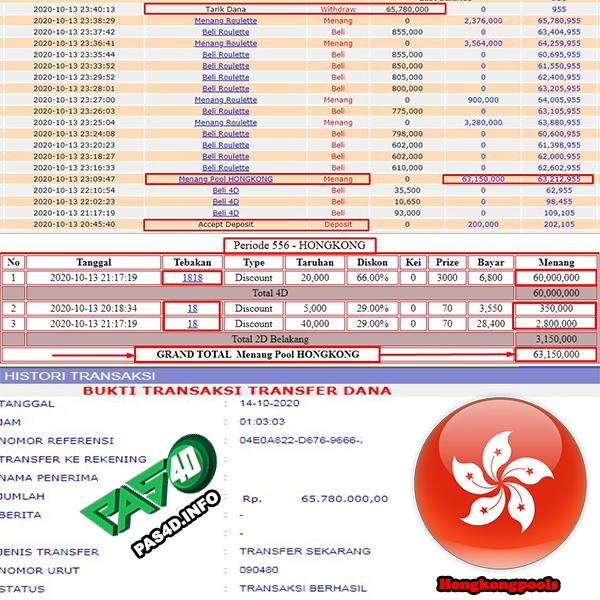Click the transfer date 14-10-2020

pos(269,403)
